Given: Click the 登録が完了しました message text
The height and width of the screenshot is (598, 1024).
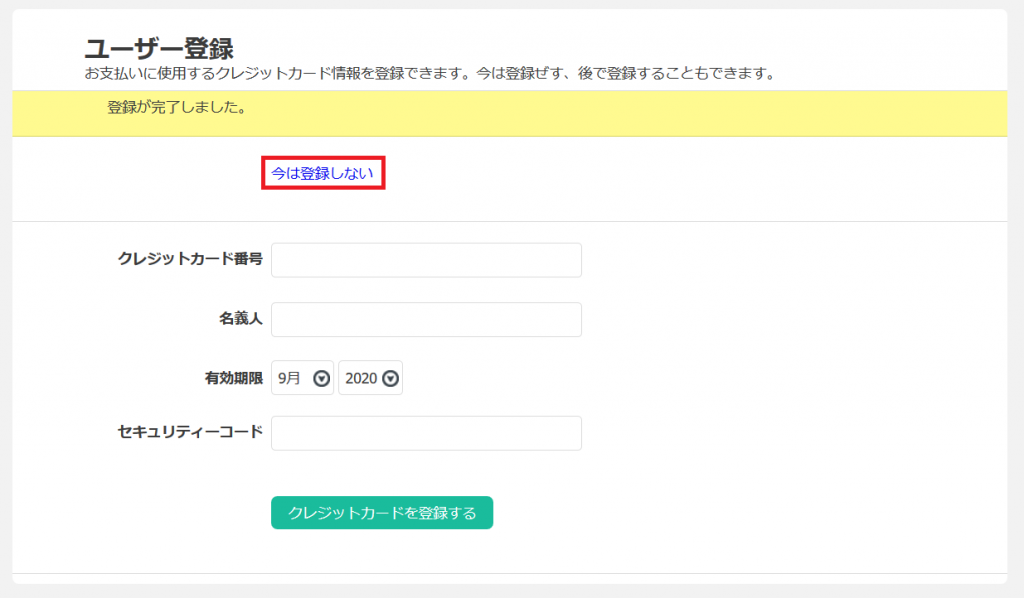Looking at the screenshot, I should [176, 107].
